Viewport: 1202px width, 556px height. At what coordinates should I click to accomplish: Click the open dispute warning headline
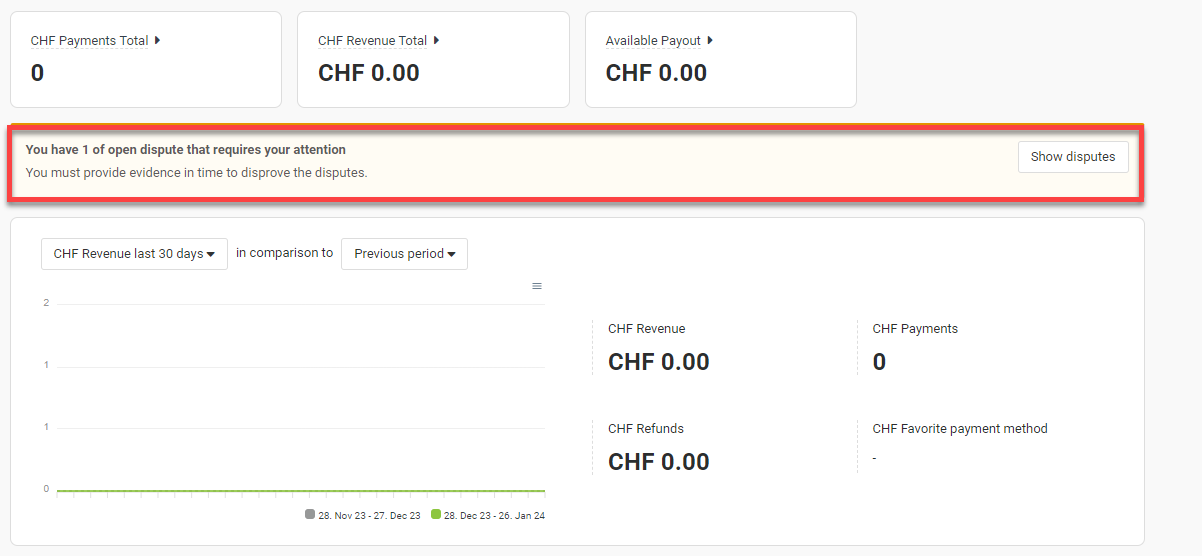(186, 150)
